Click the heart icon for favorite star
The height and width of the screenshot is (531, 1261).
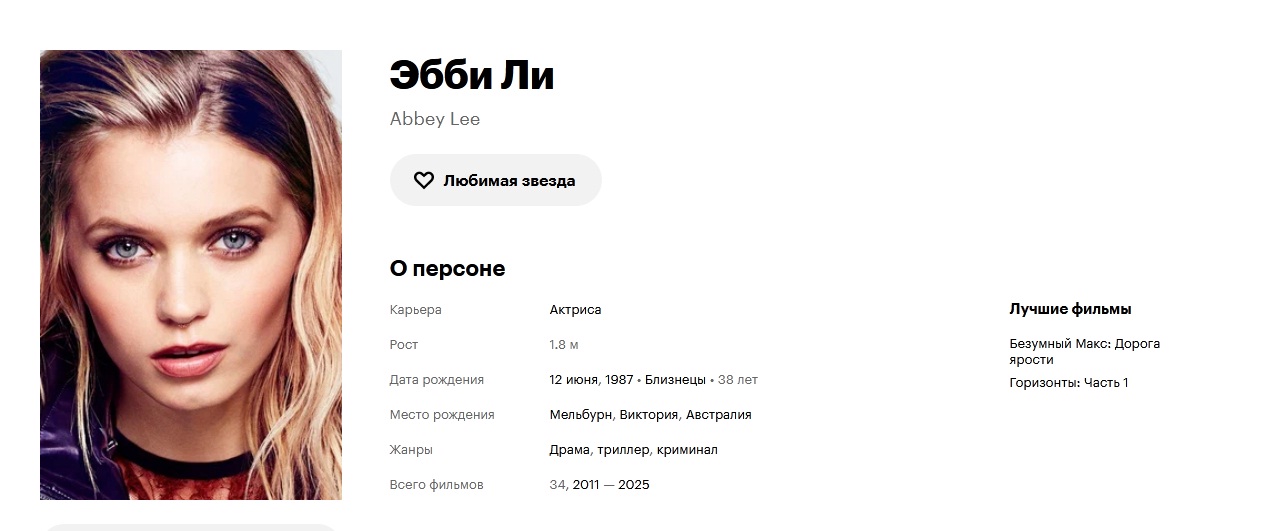pyautogui.click(x=424, y=181)
